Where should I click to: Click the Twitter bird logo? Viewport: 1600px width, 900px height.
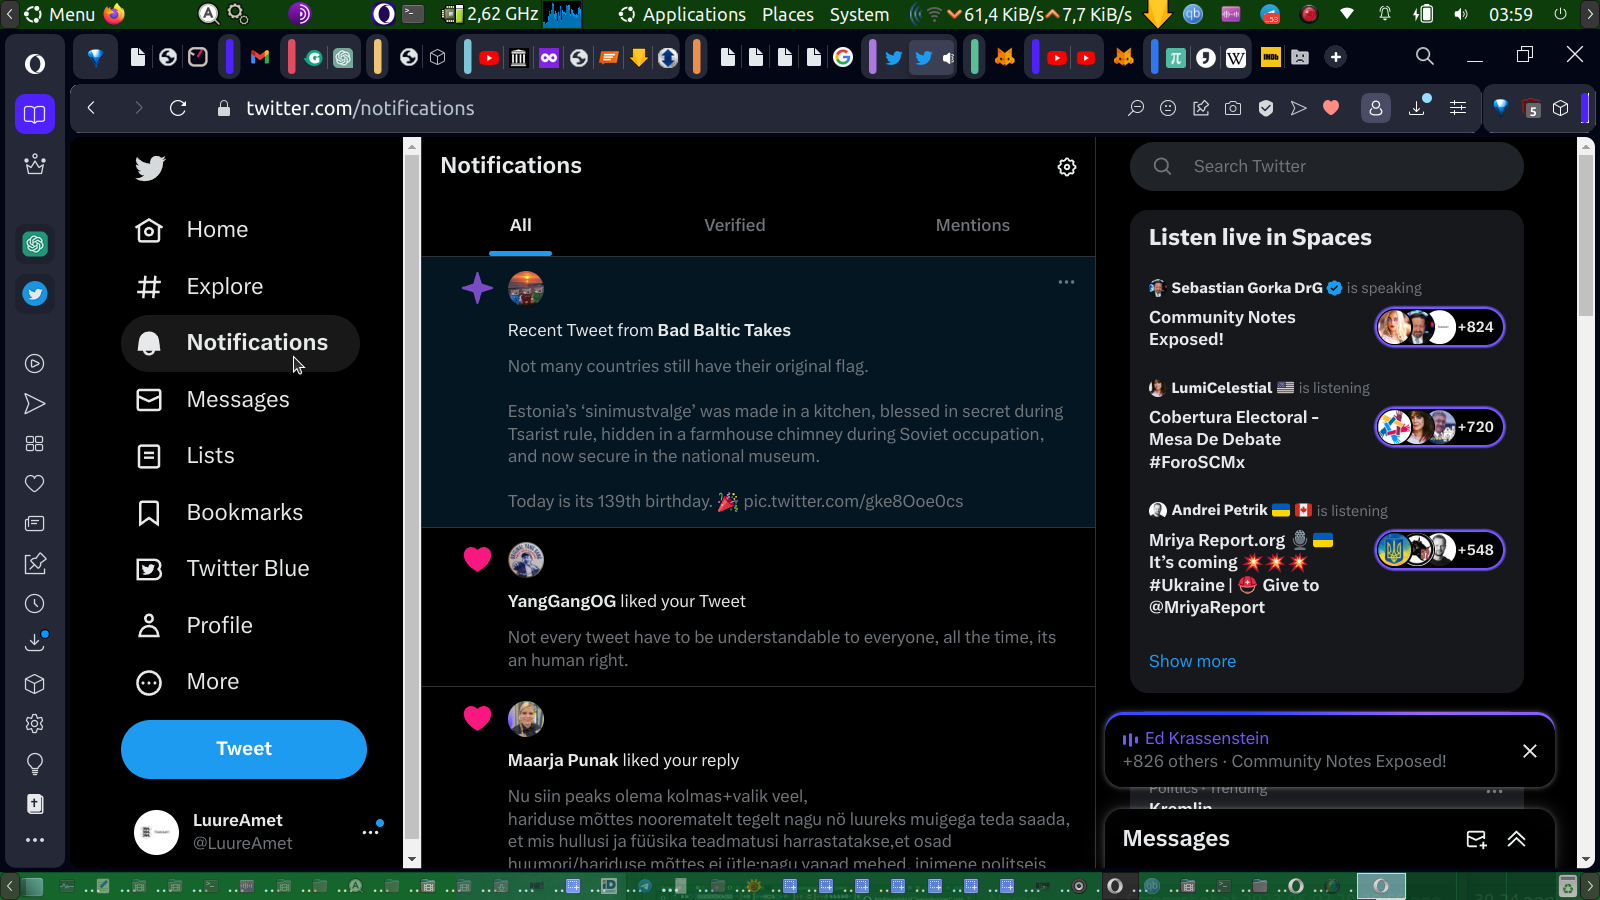pyautogui.click(x=150, y=168)
